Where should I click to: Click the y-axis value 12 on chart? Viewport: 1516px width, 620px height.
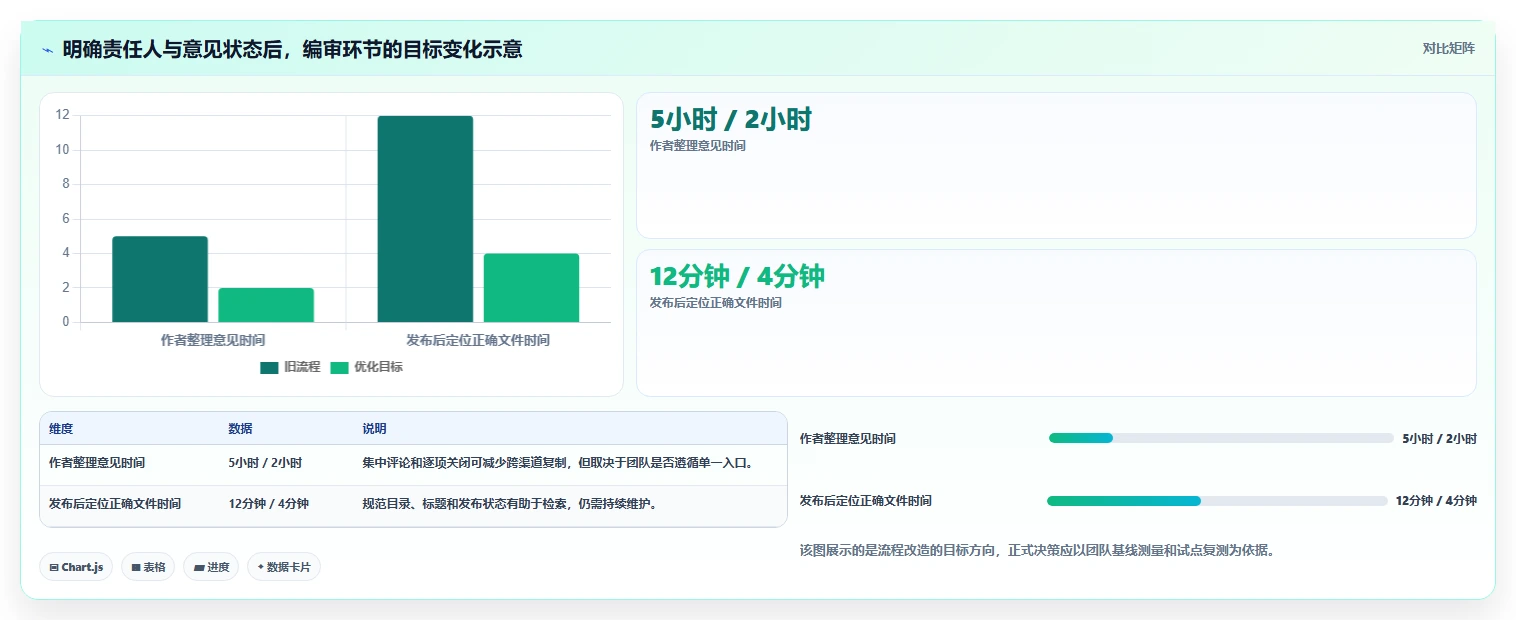pos(62,115)
